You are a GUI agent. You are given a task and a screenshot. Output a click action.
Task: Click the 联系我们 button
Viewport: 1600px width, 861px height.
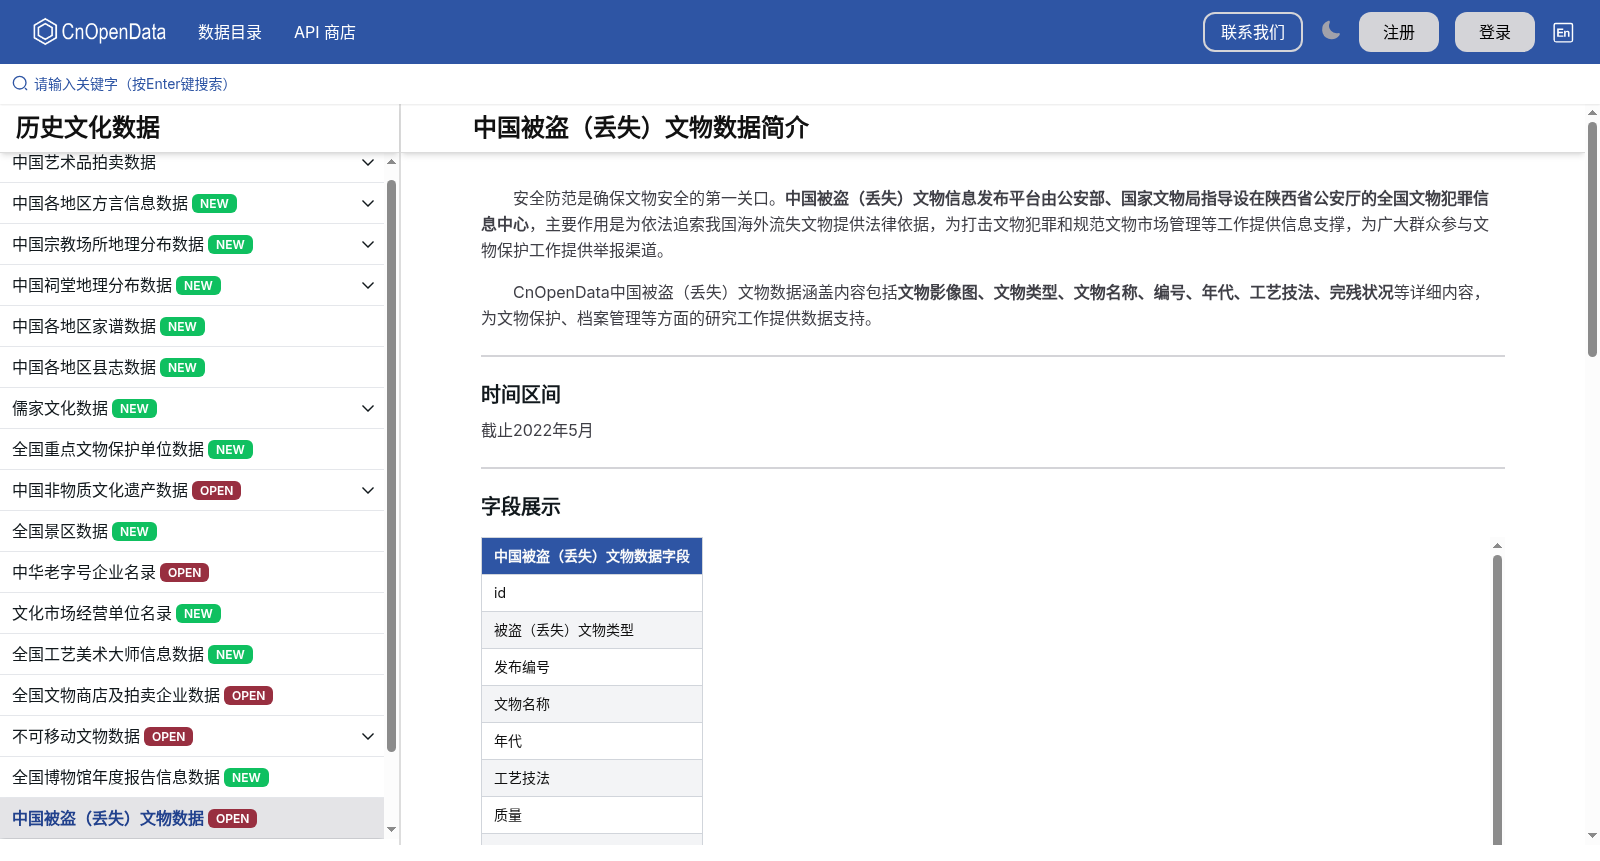(x=1253, y=32)
